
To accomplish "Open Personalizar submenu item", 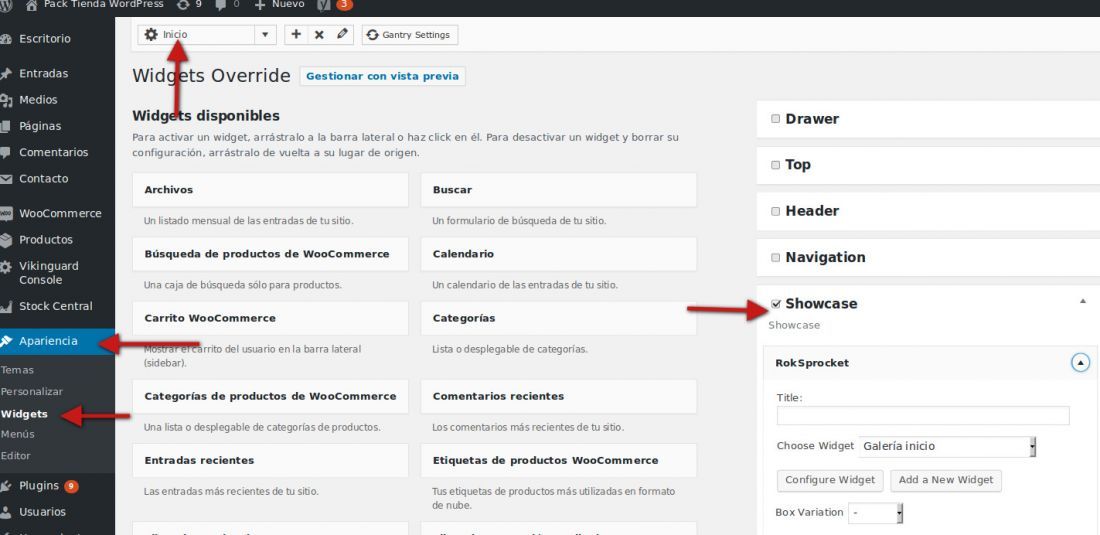I will coord(32,391).
